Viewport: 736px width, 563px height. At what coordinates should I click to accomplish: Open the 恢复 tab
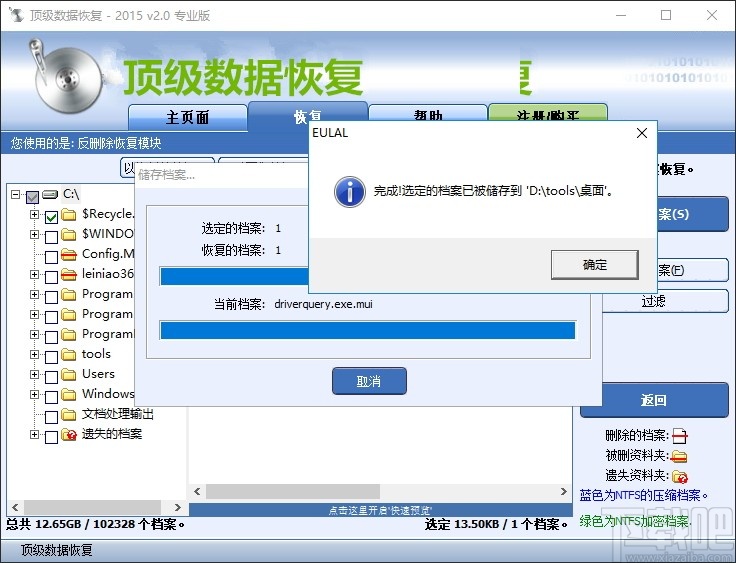(x=307, y=116)
